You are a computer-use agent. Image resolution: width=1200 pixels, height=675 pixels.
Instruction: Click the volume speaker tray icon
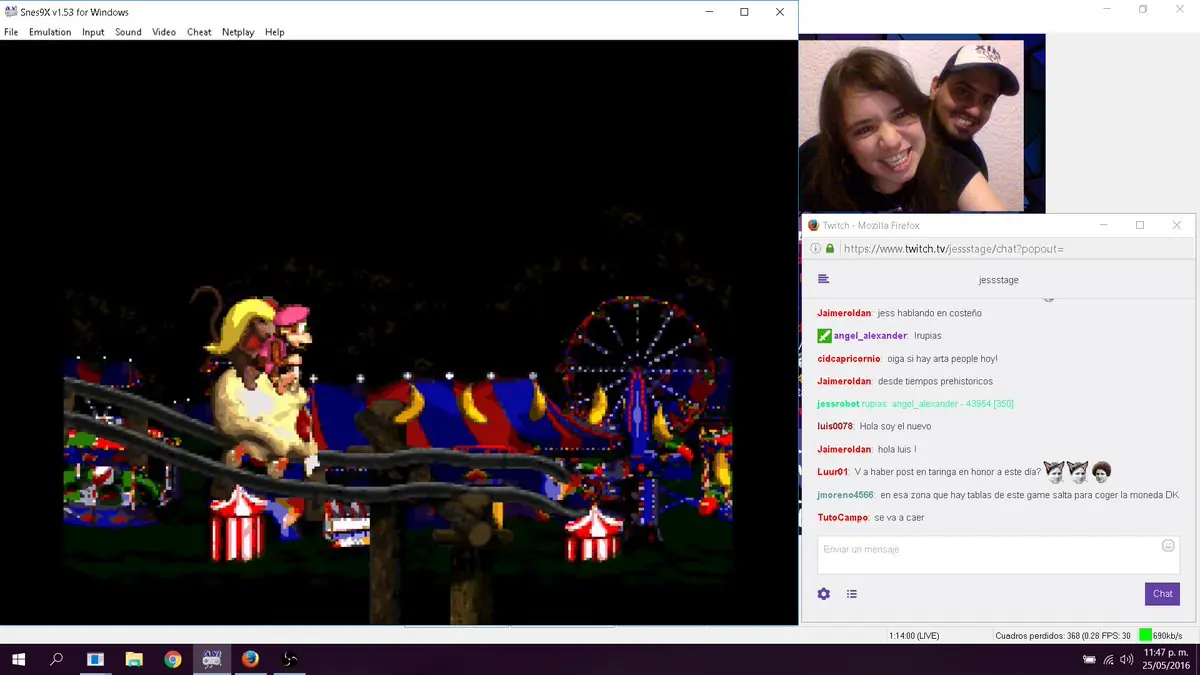pyautogui.click(x=1127, y=660)
